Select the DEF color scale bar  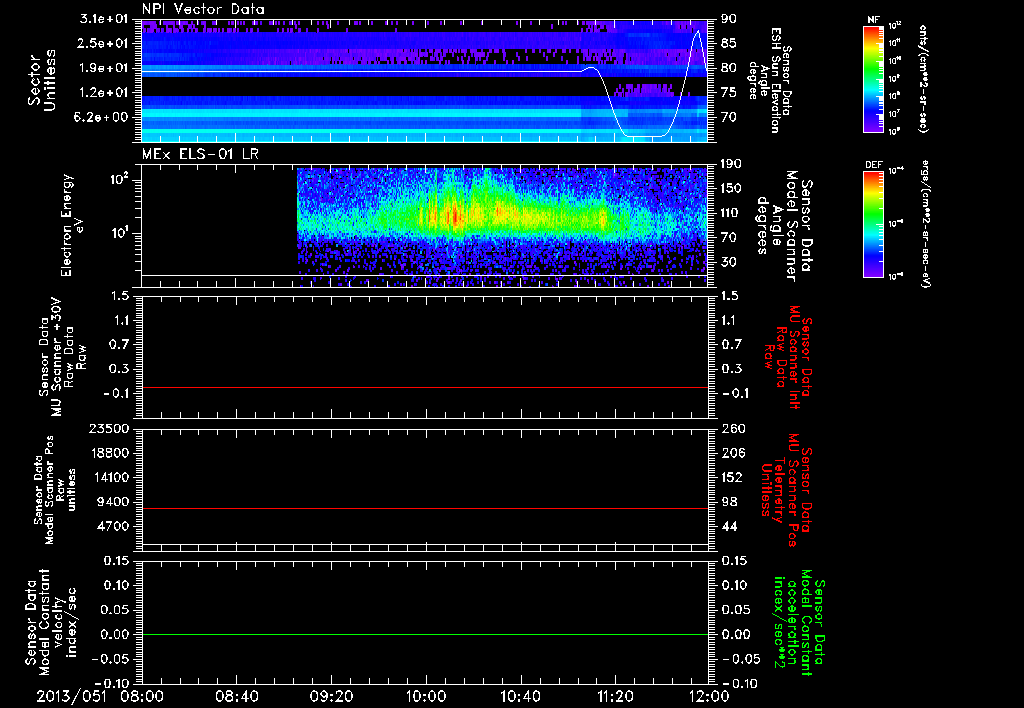[x=873, y=224]
